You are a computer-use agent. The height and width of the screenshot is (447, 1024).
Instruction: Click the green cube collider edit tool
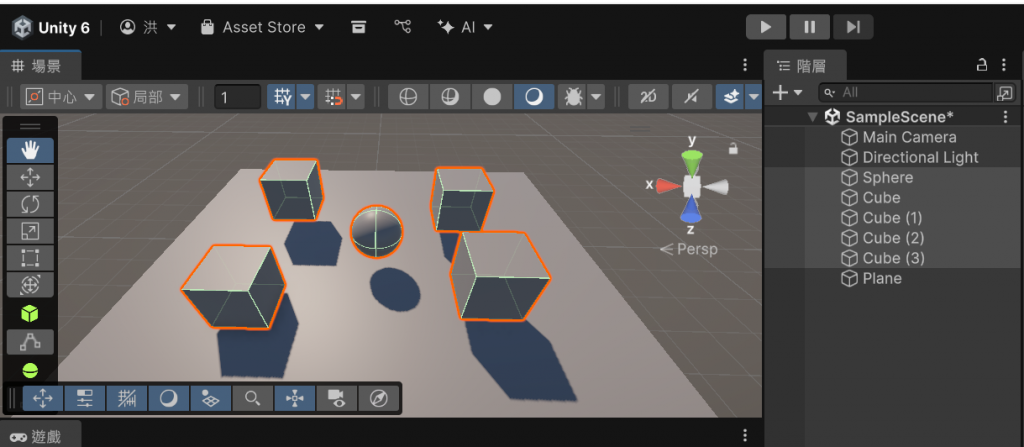tap(30, 314)
